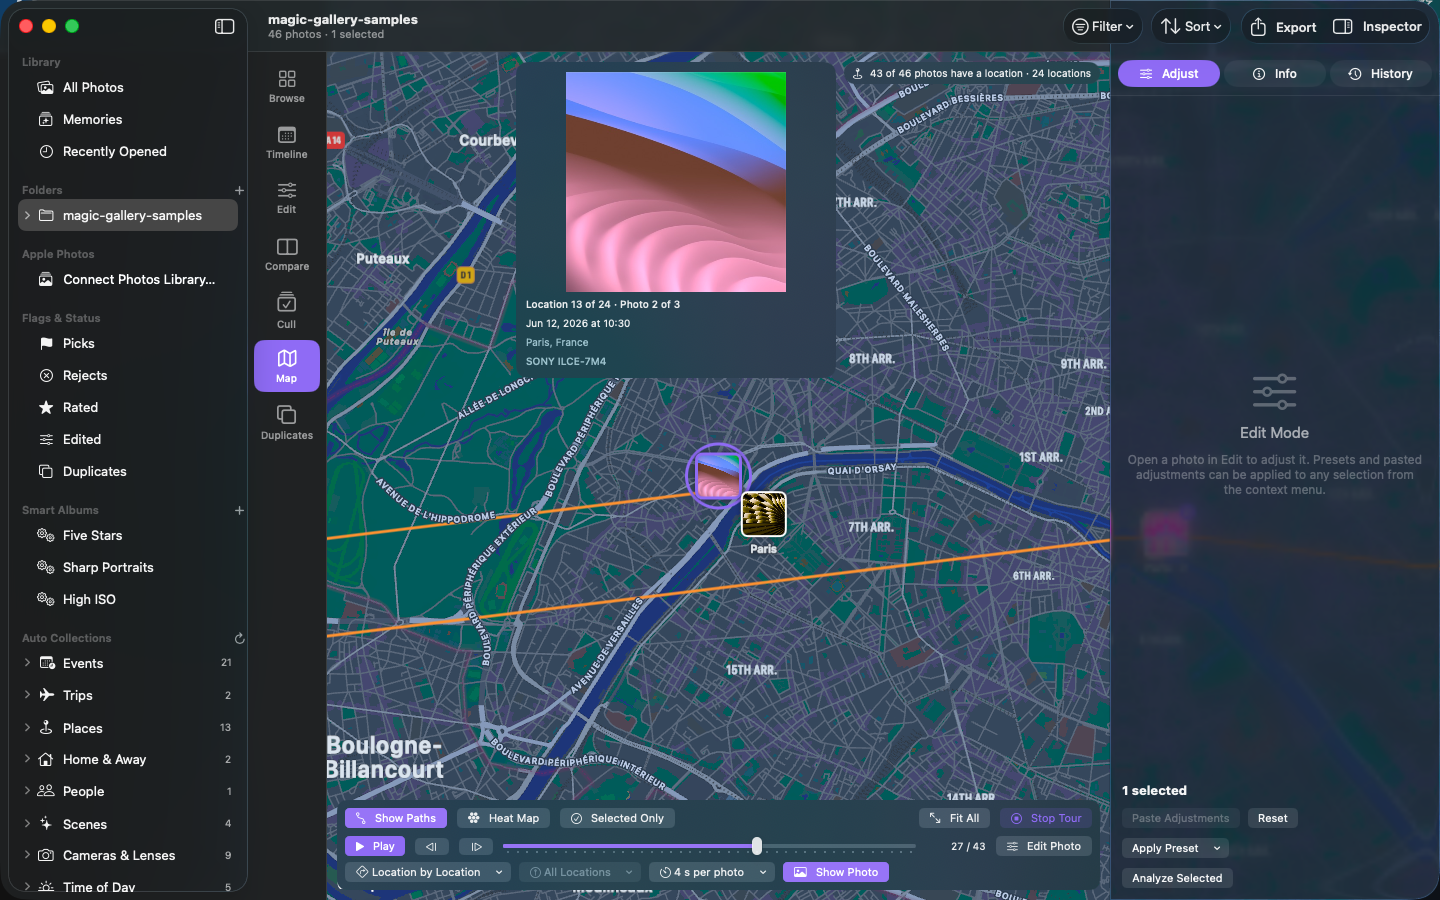Switch to the Info tab
The height and width of the screenshot is (900, 1440).
click(1275, 74)
